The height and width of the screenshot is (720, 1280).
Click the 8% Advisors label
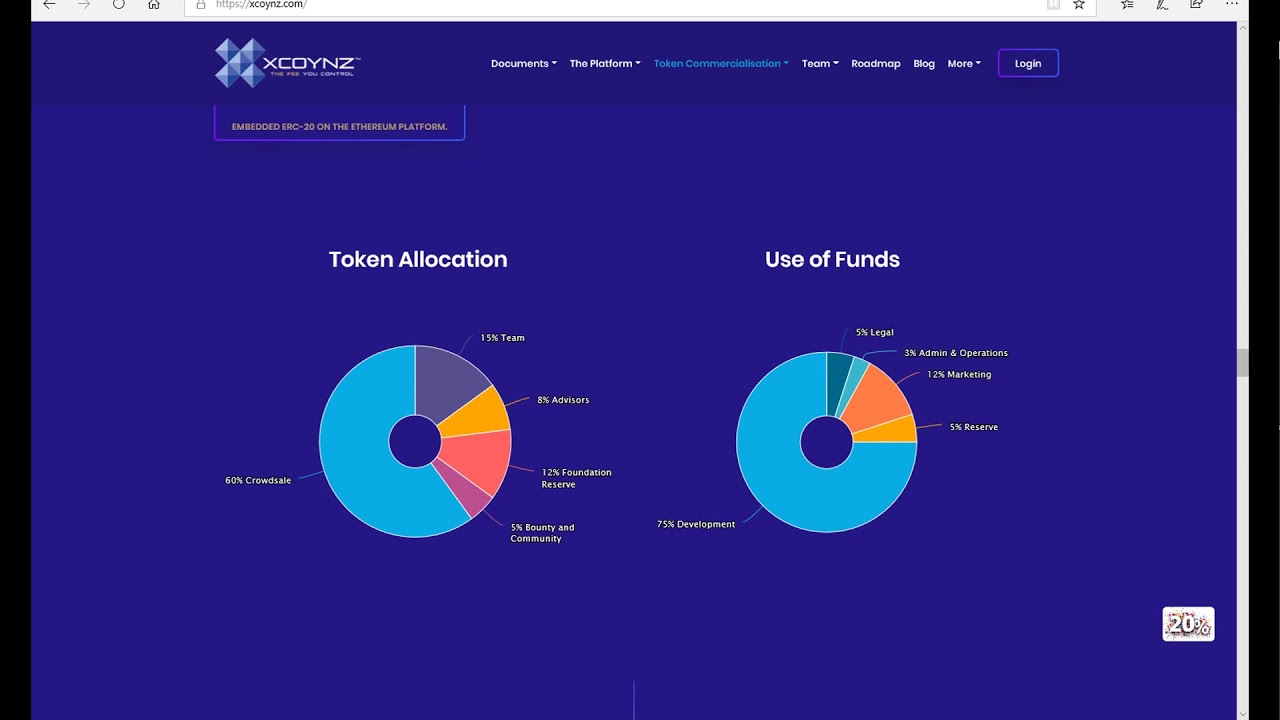pos(563,400)
